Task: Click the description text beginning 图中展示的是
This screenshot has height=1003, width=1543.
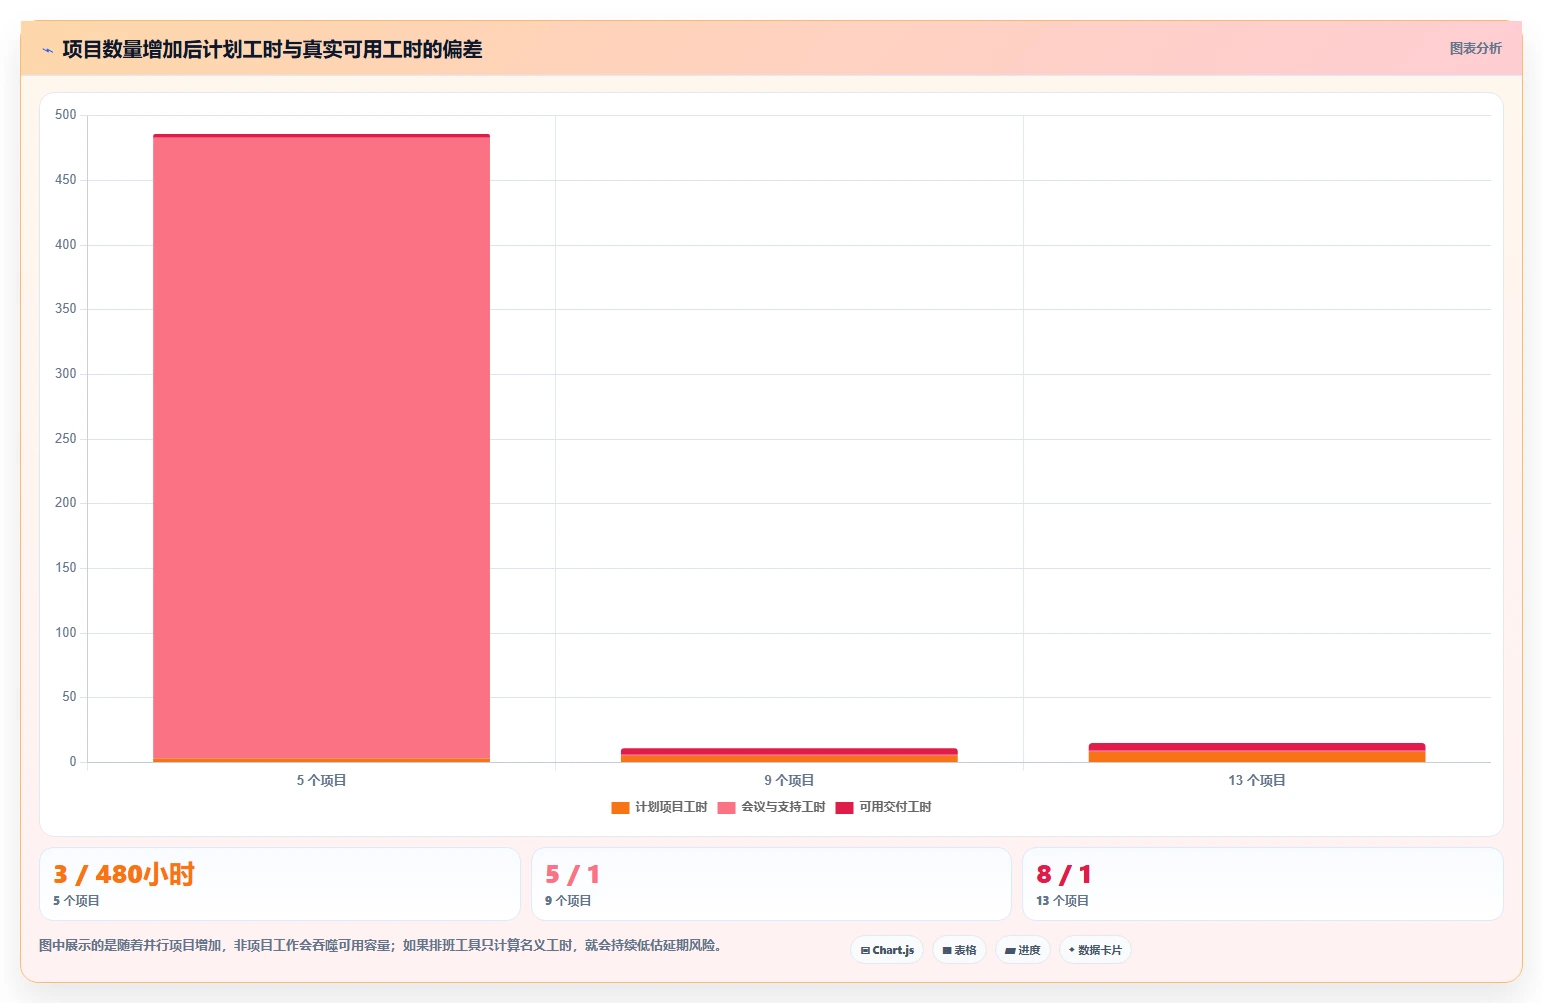Action: (x=380, y=945)
